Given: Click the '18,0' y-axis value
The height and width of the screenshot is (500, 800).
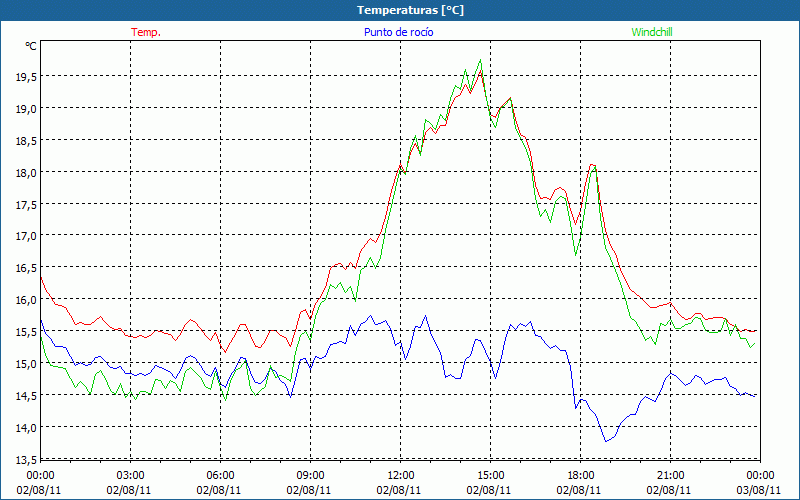Looking at the screenshot, I should [26, 172].
